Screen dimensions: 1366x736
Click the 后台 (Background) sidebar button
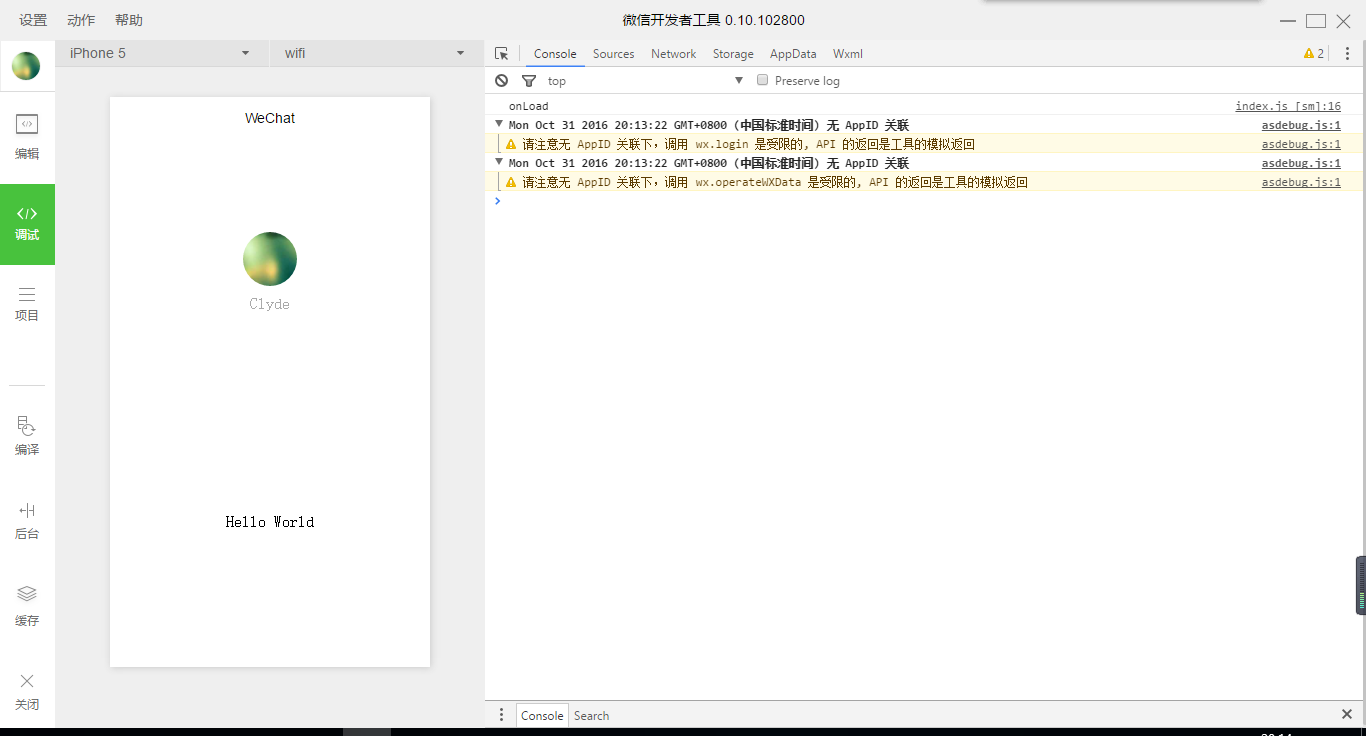(x=27, y=521)
